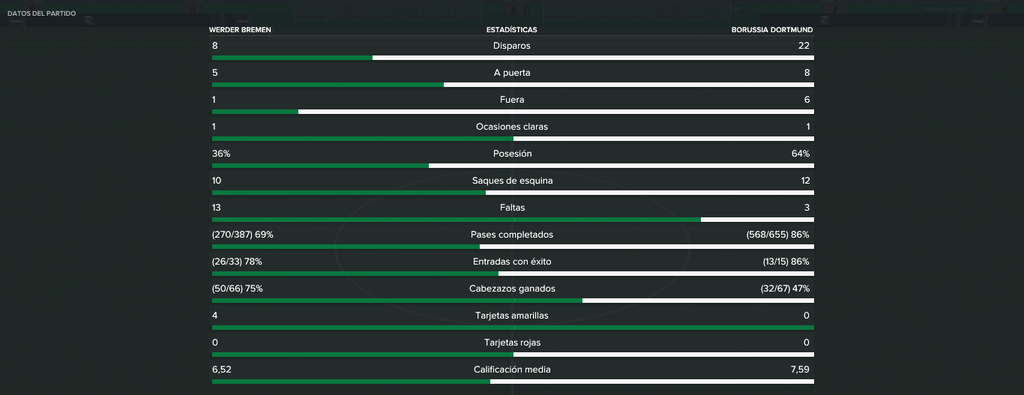Select the Fuera stat label
1024x395 pixels.
(x=512, y=100)
